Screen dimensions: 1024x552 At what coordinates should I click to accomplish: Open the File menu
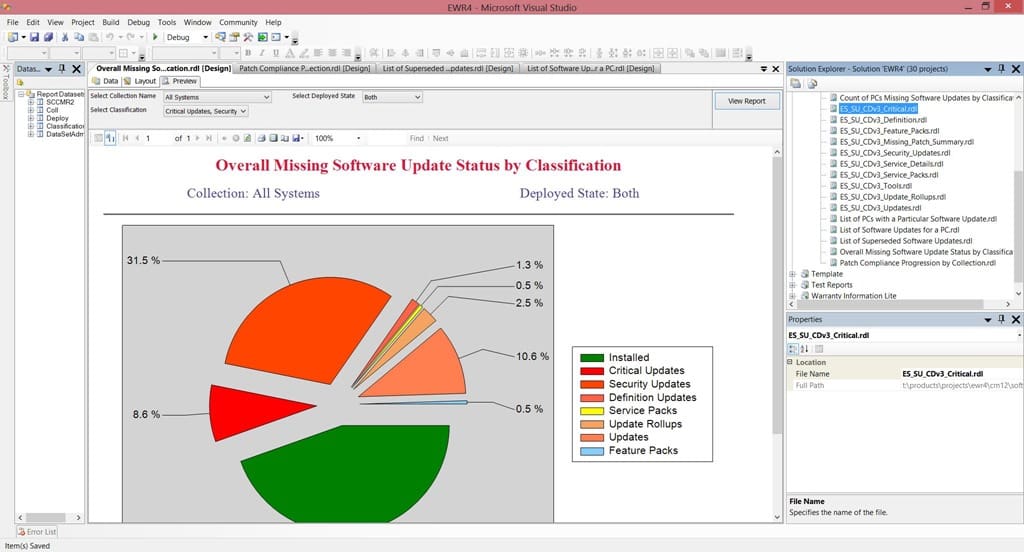pos(12,22)
